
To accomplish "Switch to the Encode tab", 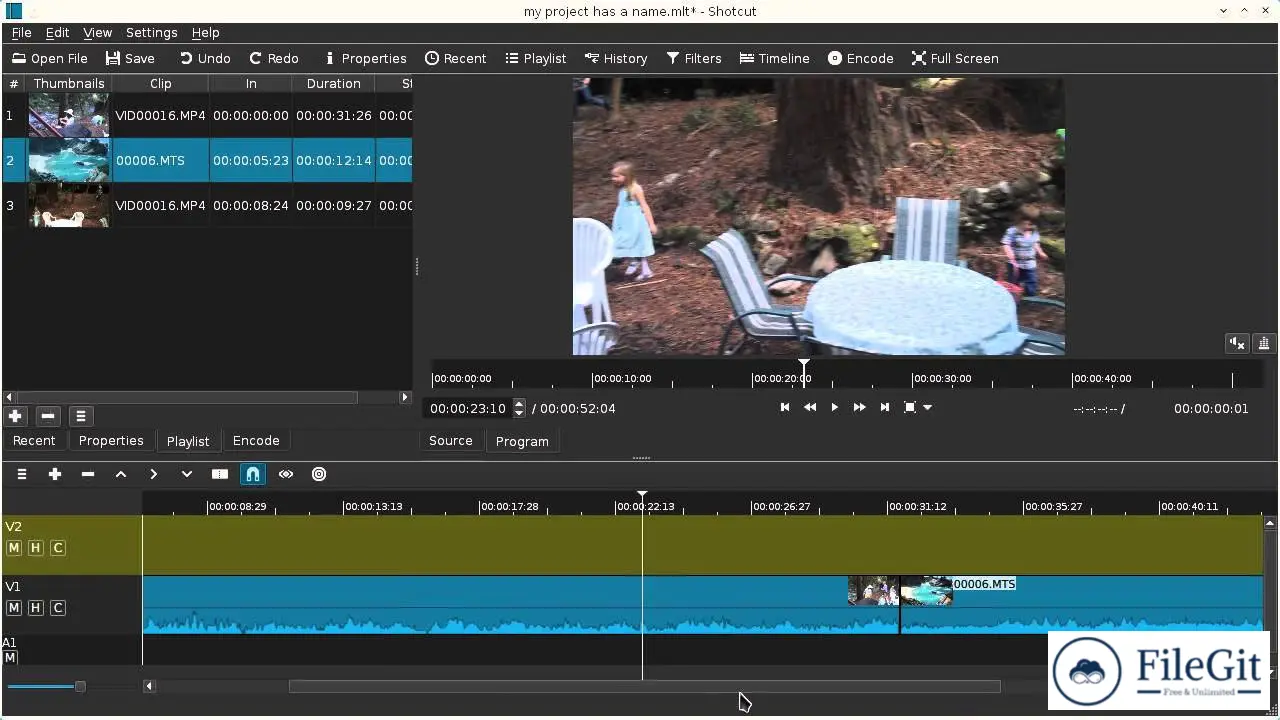I will coord(256,441).
